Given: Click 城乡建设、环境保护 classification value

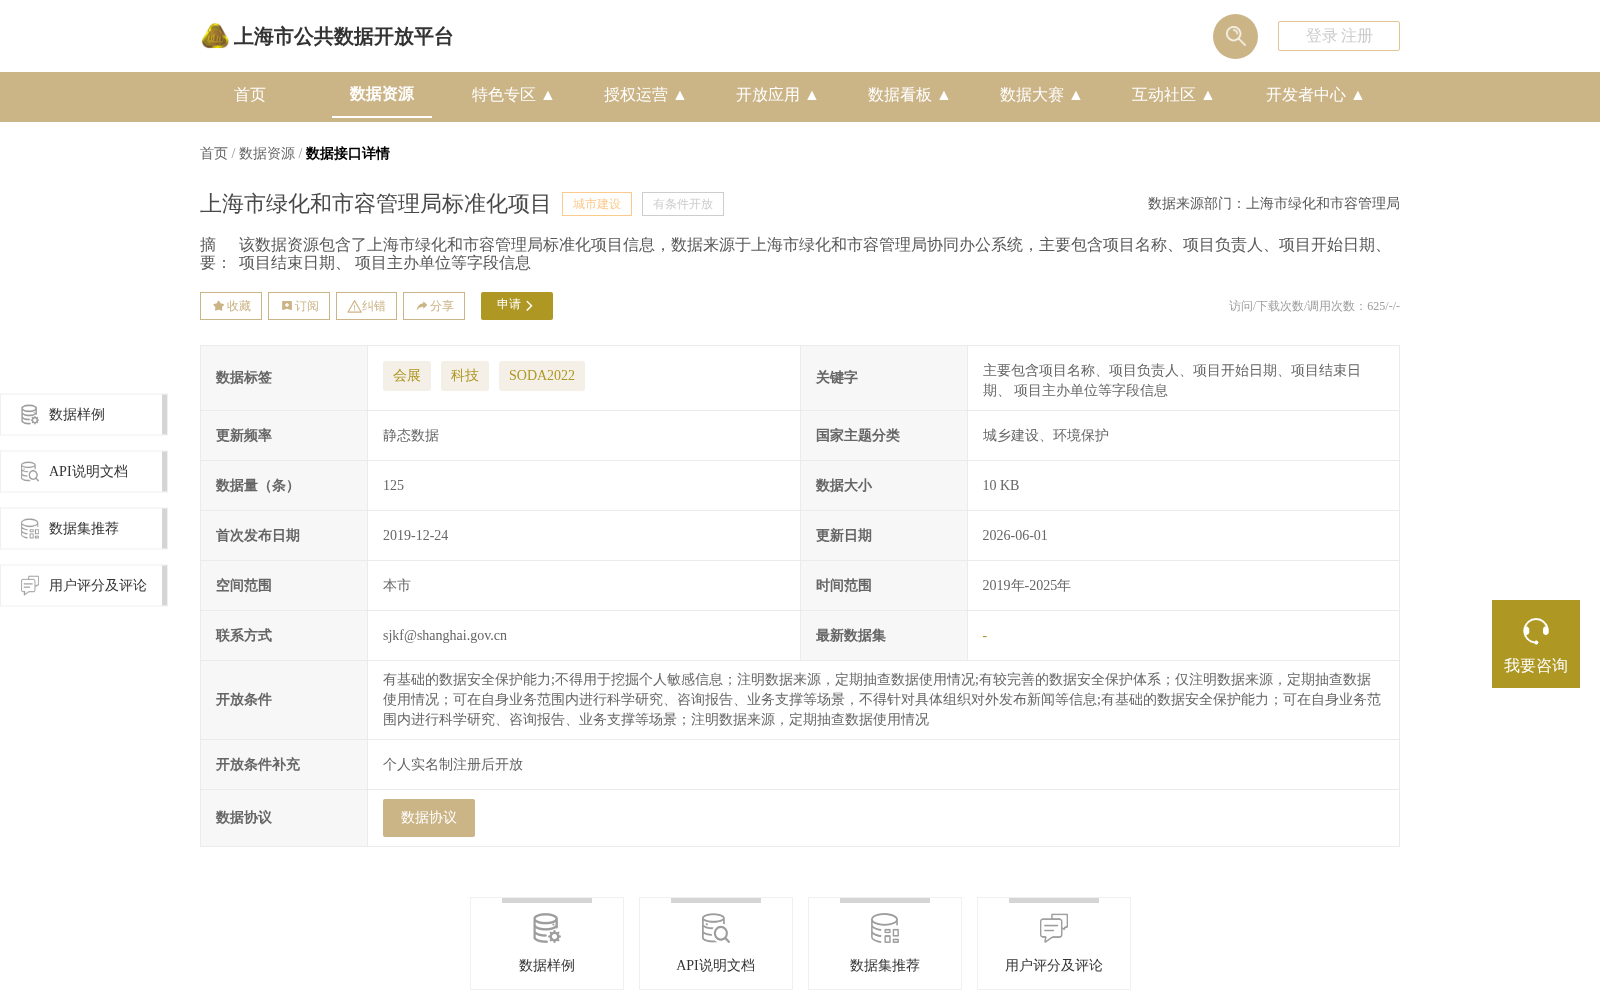Looking at the screenshot, I should tap(1046, 436).
